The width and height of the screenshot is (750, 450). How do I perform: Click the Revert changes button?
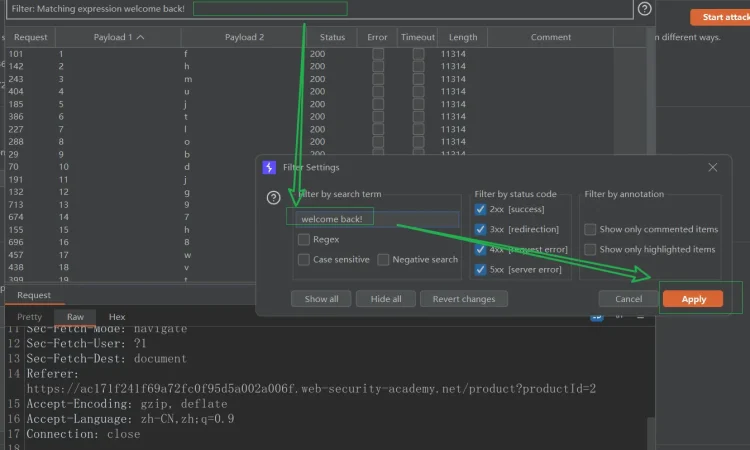click(x=464, y=299)
